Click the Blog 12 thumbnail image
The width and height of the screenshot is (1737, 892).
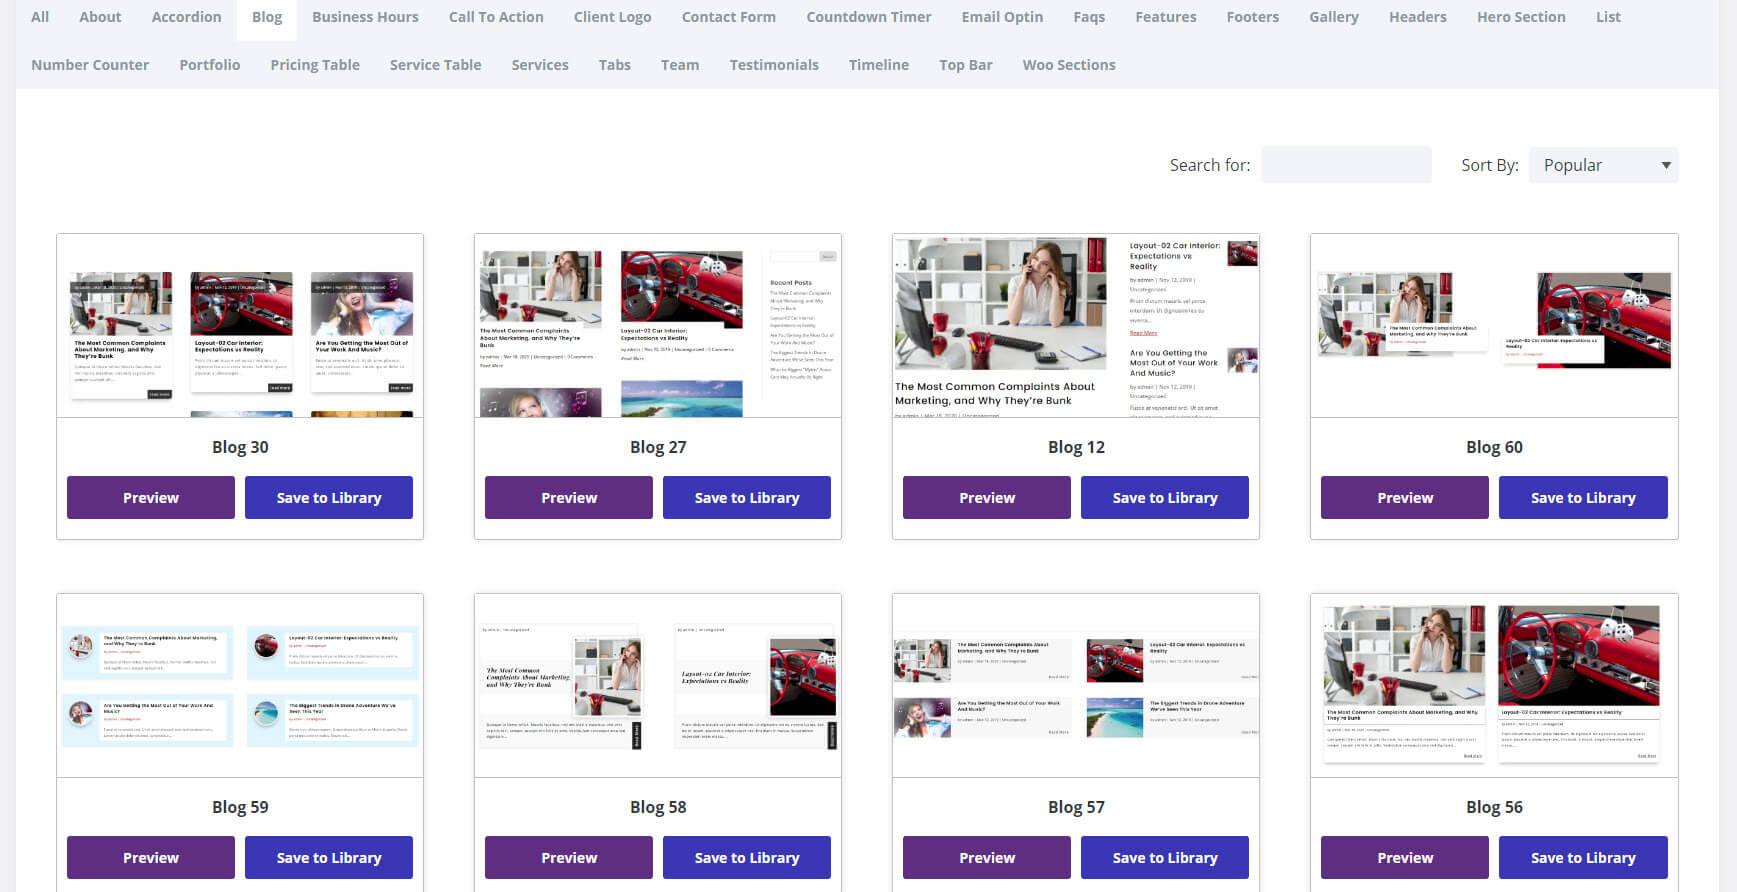[1076, 326]
